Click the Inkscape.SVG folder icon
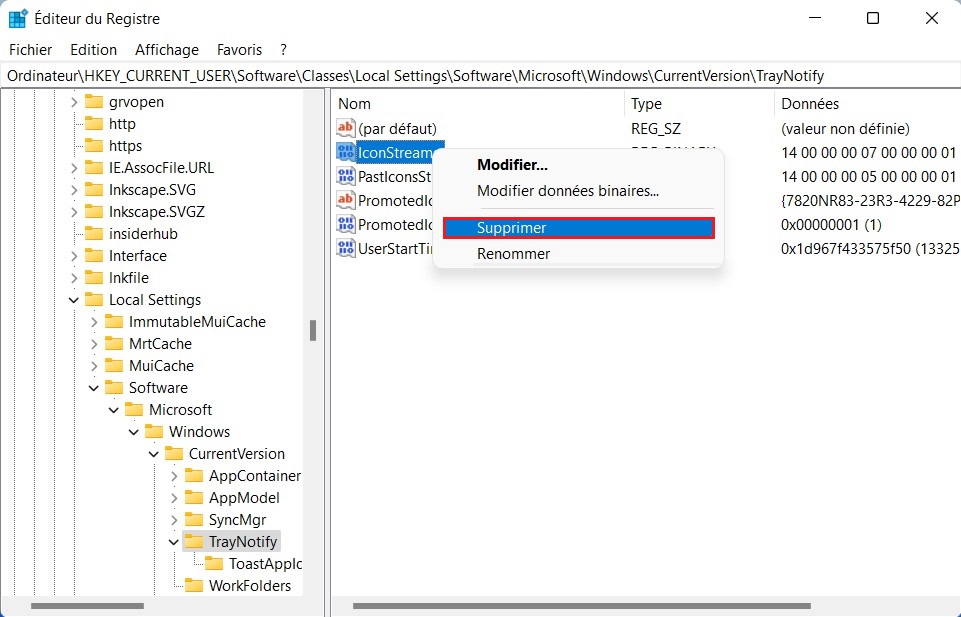 coord(94,190)
